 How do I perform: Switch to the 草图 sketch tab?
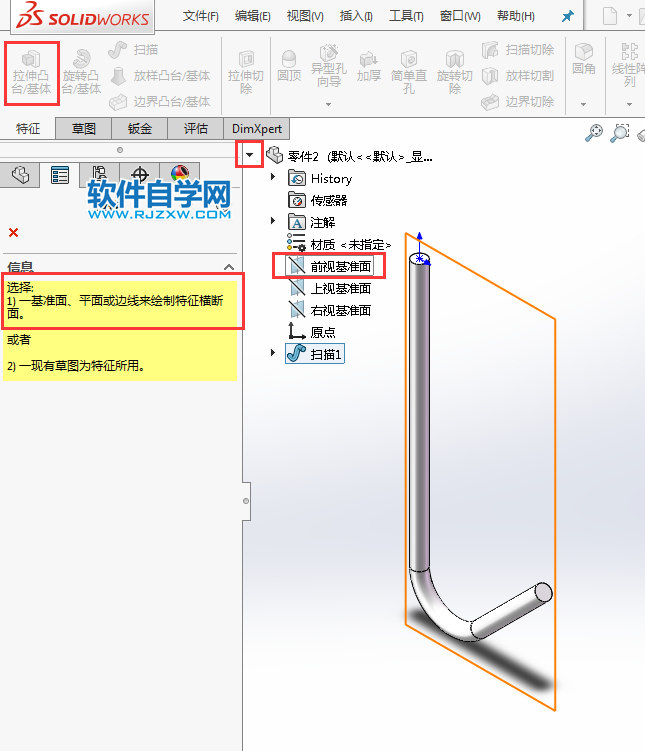[x=83, y=128]
